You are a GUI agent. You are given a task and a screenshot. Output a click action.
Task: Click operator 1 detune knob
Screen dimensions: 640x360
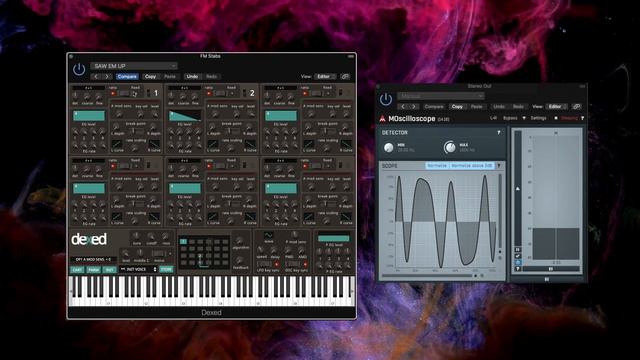coord(75,96)
